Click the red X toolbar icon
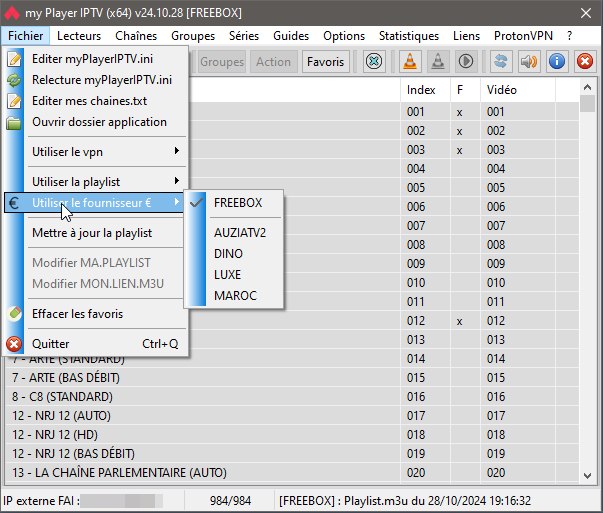This screenshot has width=603, height=513. click(585, 62)
